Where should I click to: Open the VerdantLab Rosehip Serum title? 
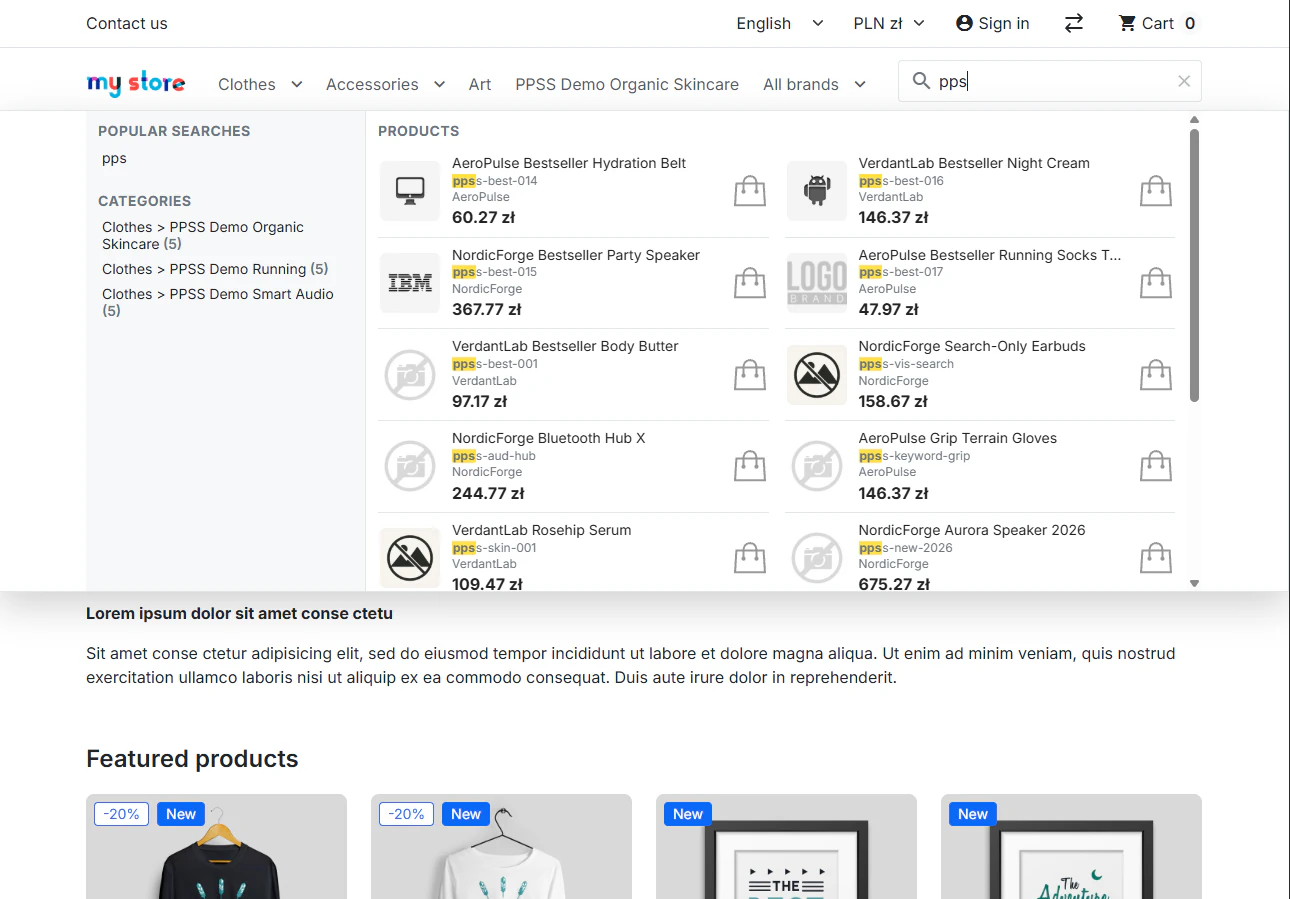(542, 530)
